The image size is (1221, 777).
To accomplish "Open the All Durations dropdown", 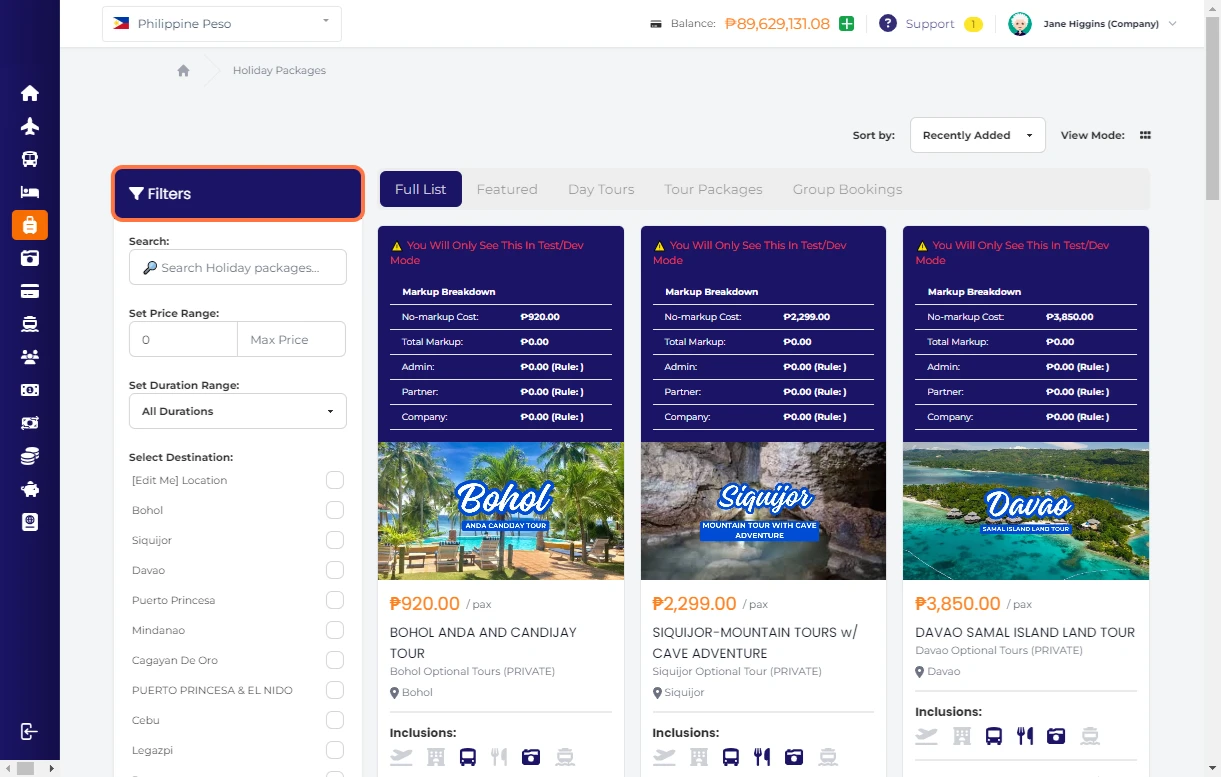I will click(238, 411).
